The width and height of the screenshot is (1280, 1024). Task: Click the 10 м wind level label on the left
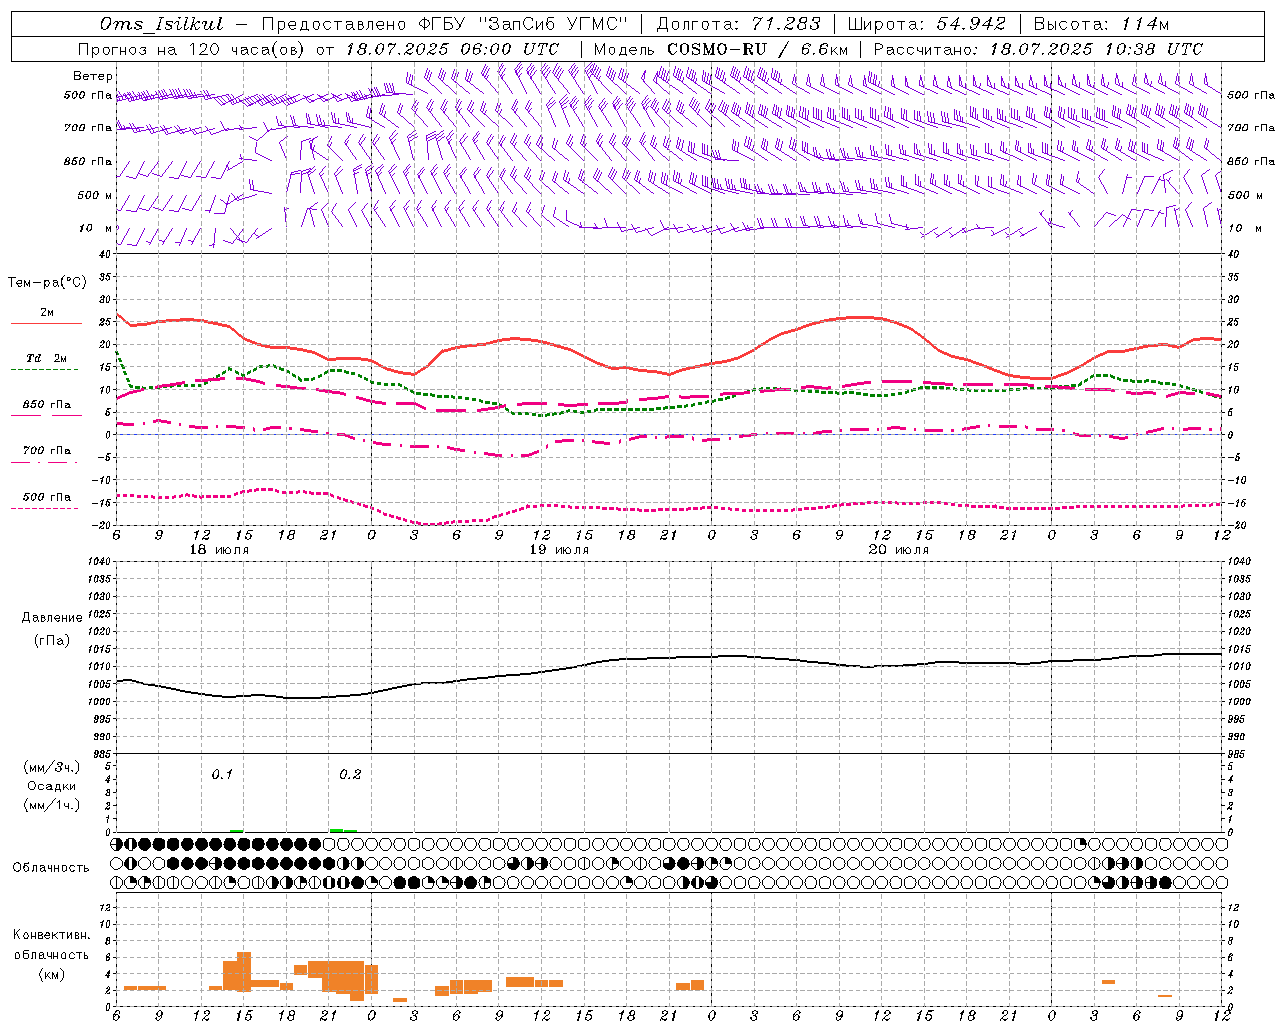(97, 228)
